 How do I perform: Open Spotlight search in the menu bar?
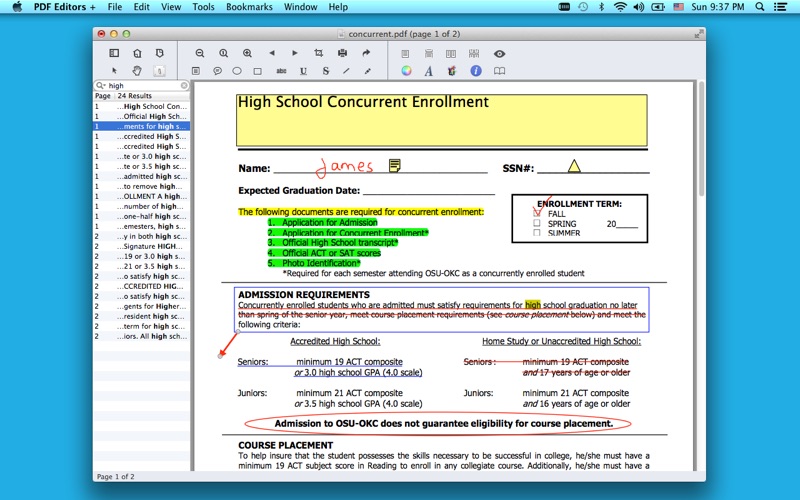pyautogui.click(x=760, y=7)
